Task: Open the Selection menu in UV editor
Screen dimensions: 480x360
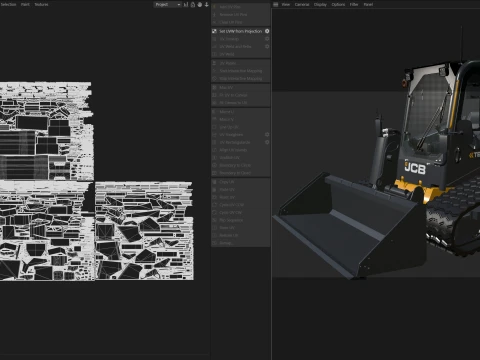Action: coord(8,5)
